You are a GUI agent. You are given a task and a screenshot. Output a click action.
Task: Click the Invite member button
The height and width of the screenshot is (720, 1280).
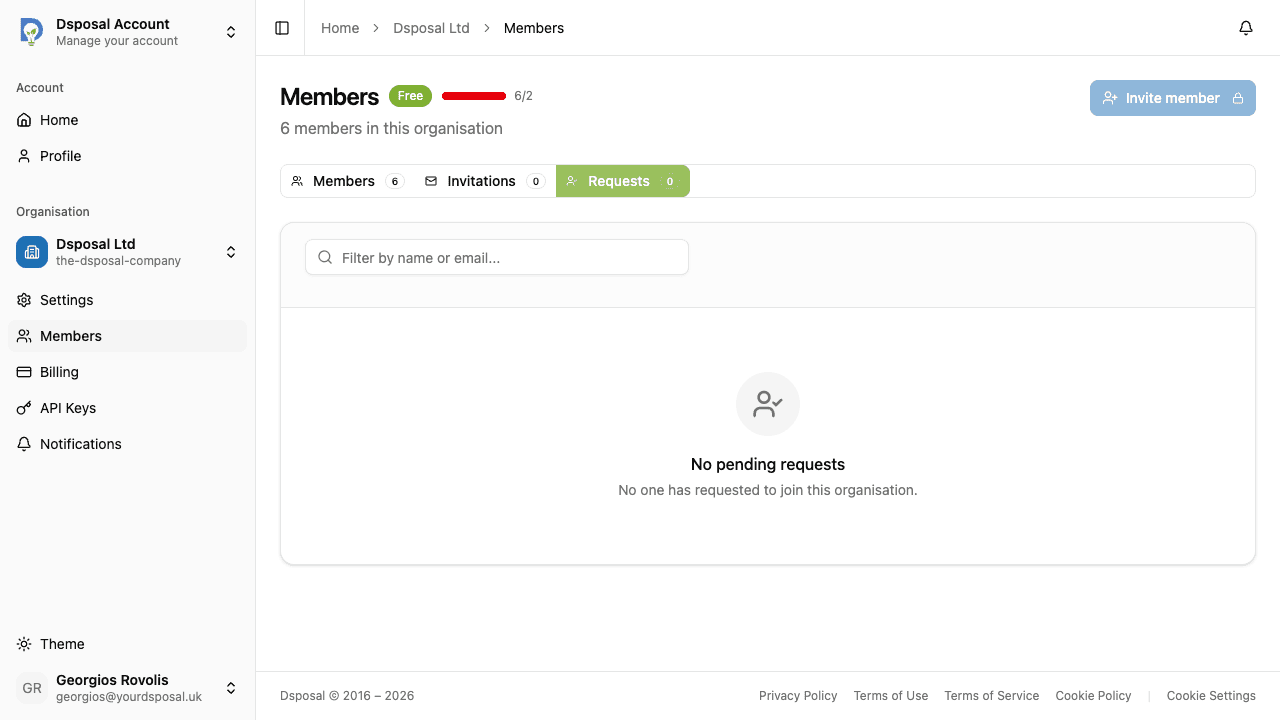tap(1172, 98)
